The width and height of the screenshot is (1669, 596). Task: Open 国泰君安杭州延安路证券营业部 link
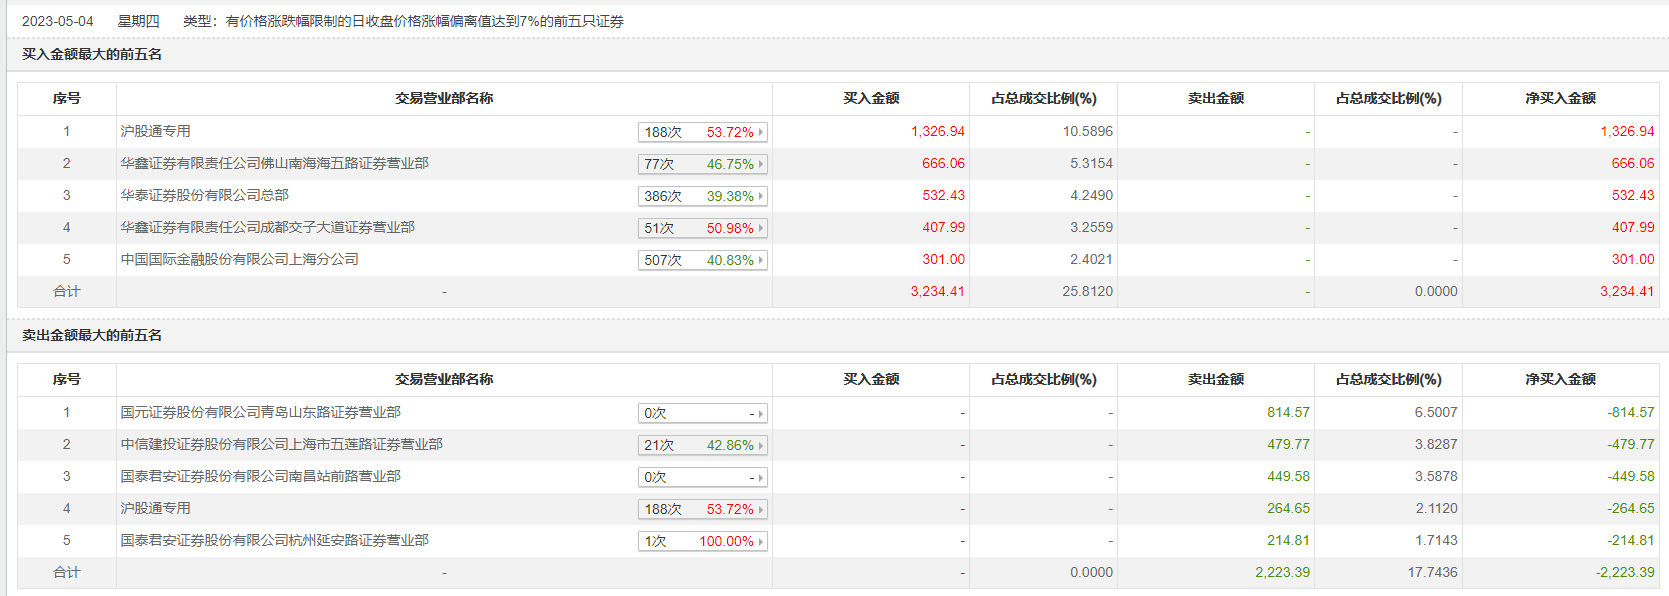[x=275, y=540]
